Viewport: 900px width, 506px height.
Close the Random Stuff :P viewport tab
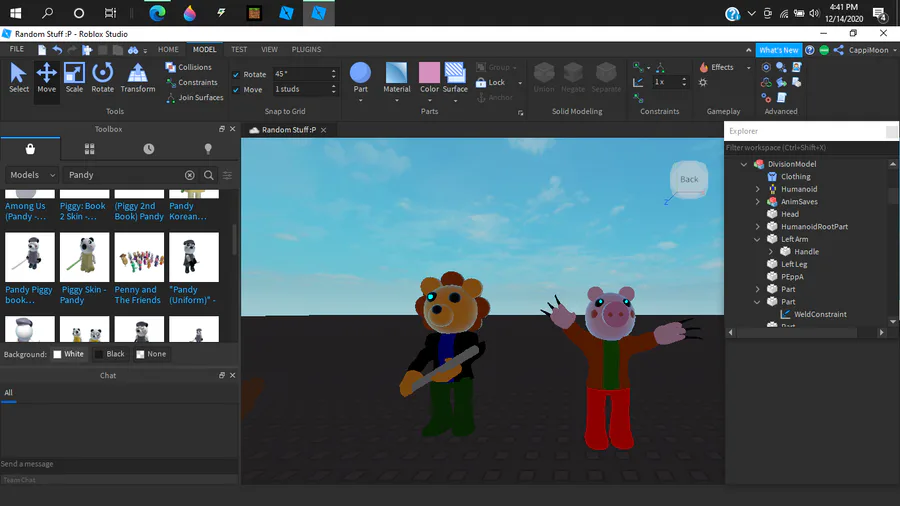click(323, 130)
